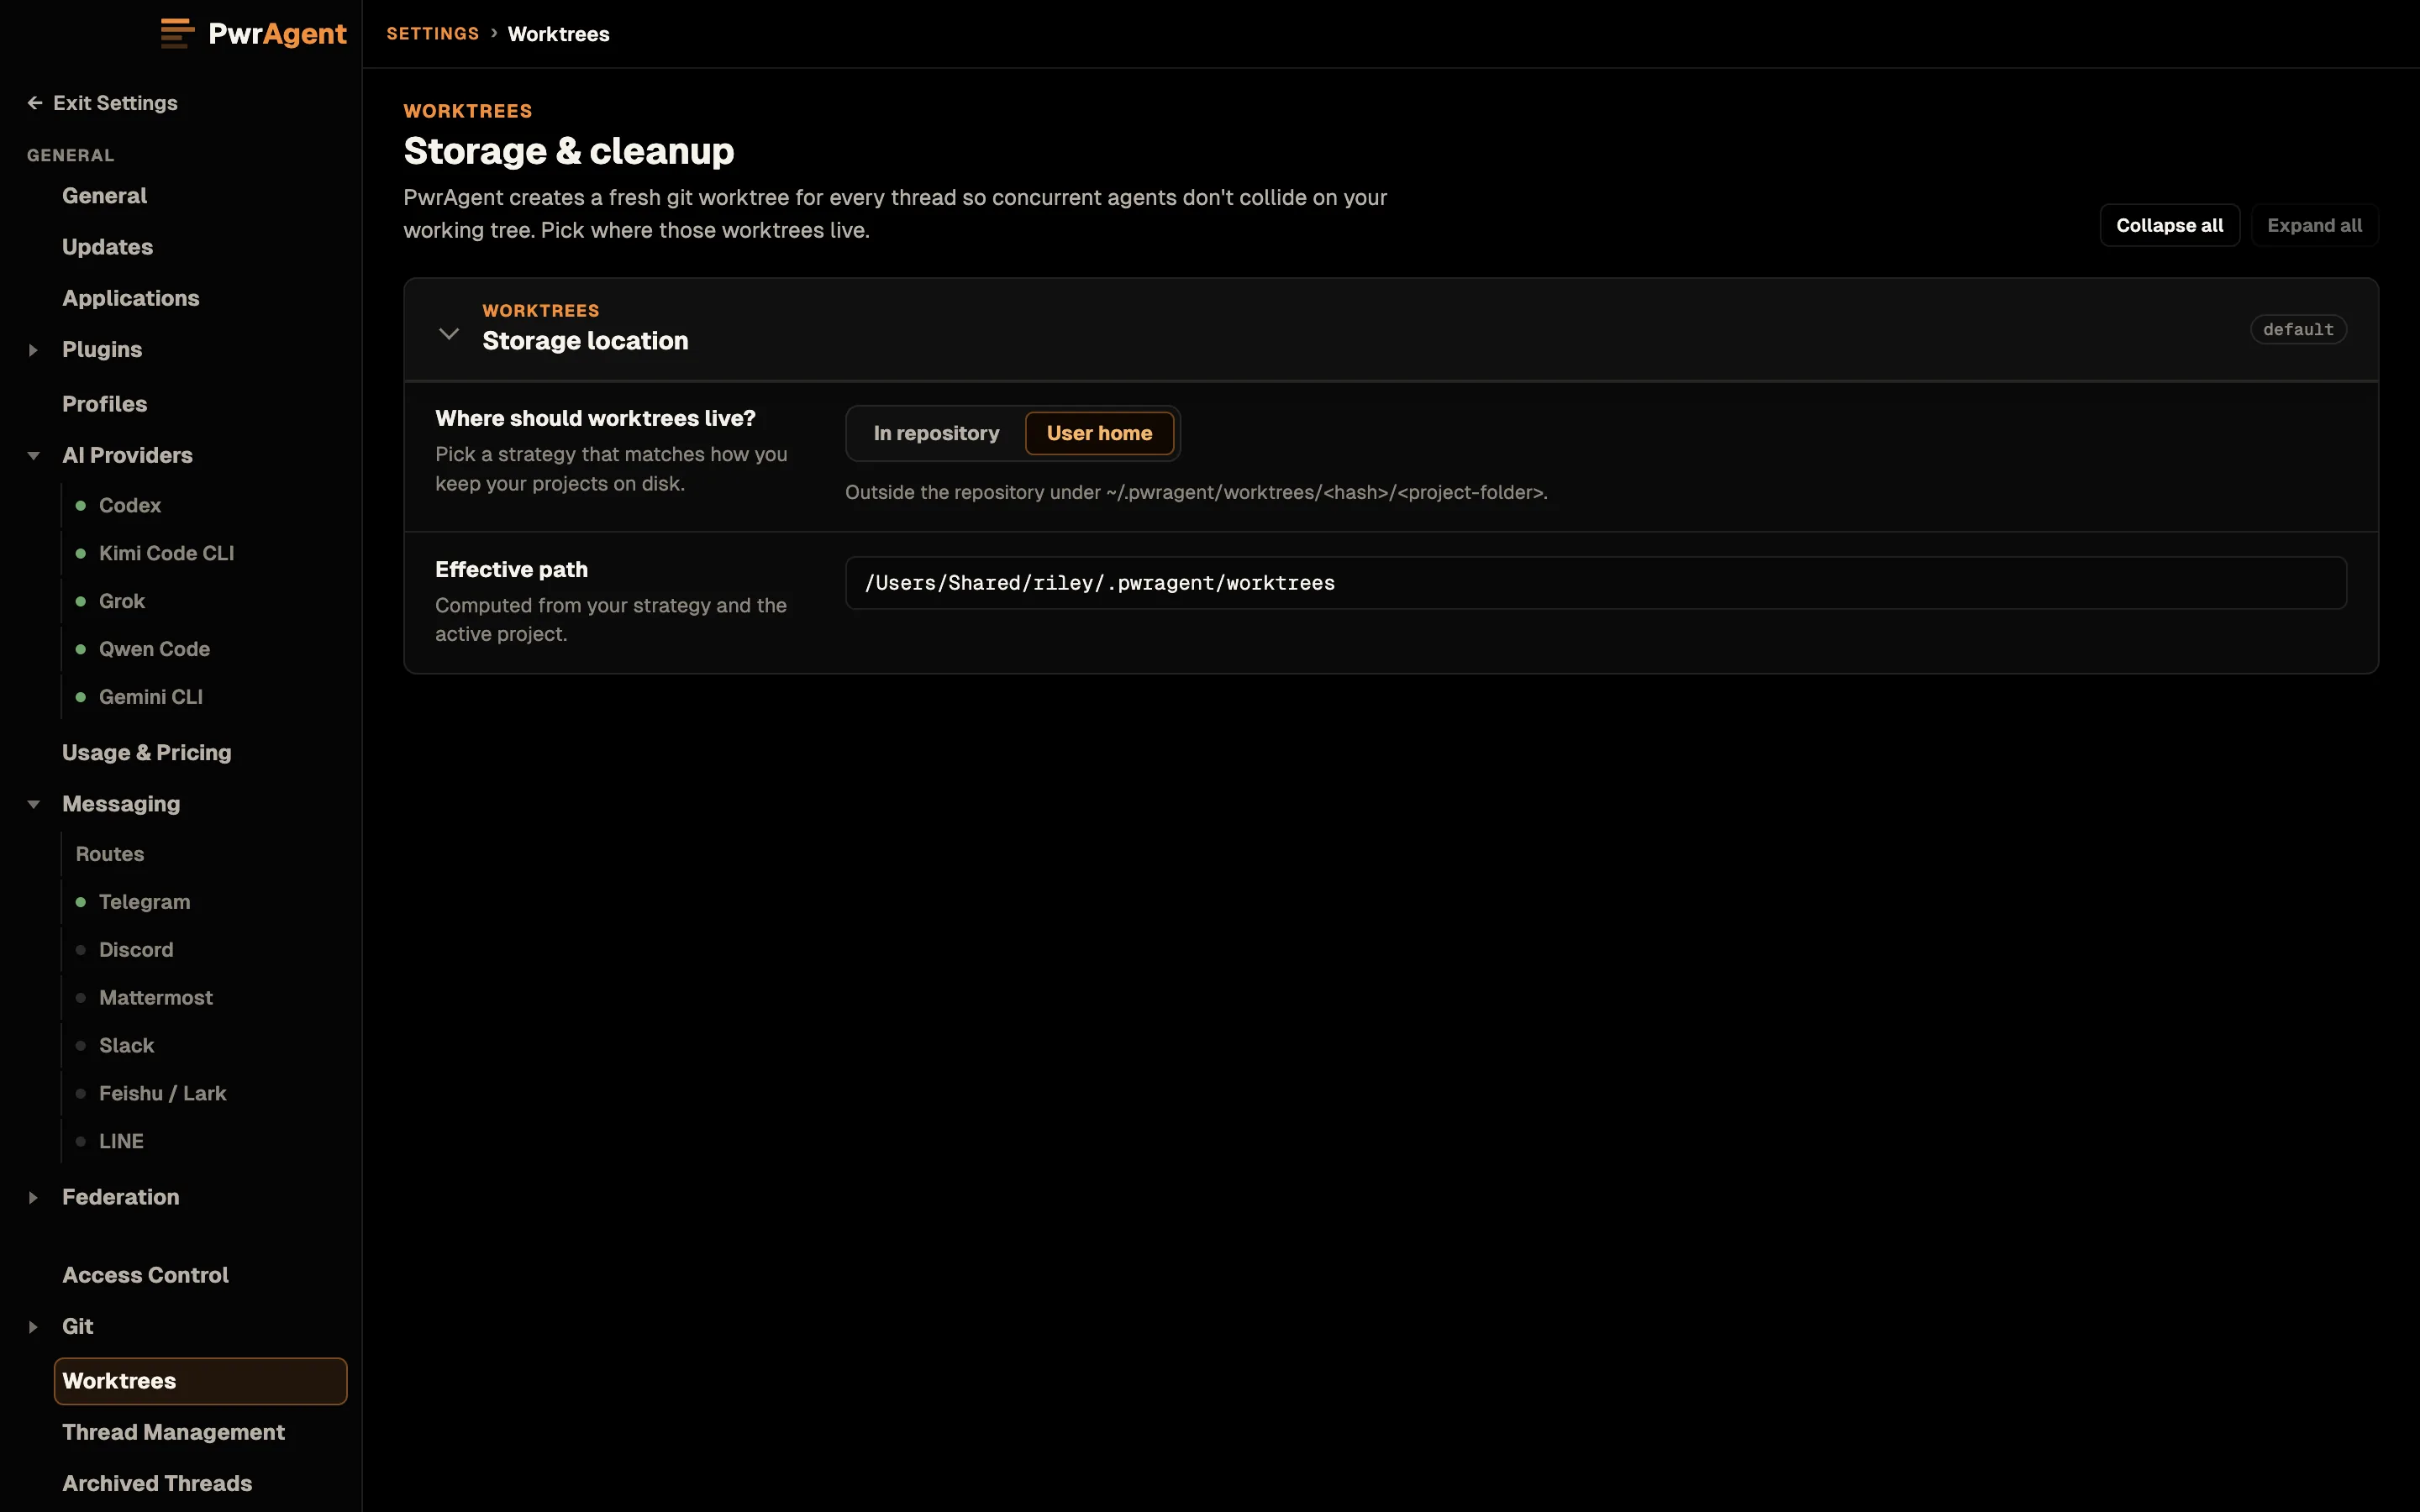Collapse the Messaging group arrow

pyautogui.click(x=33, y=804)
